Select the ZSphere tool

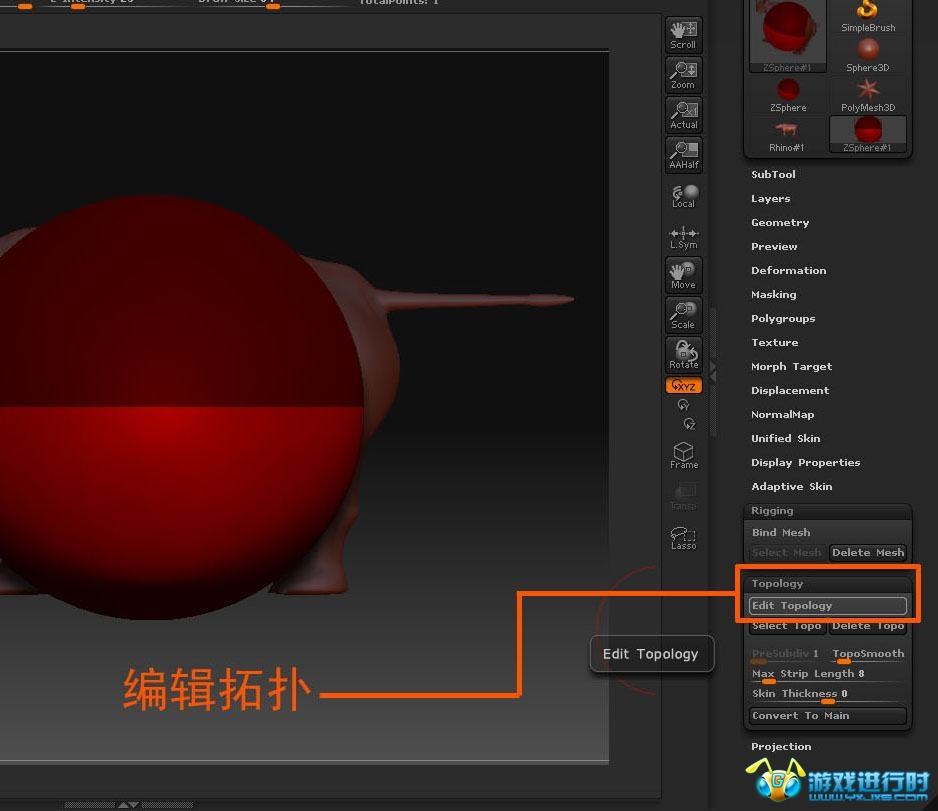788,96
